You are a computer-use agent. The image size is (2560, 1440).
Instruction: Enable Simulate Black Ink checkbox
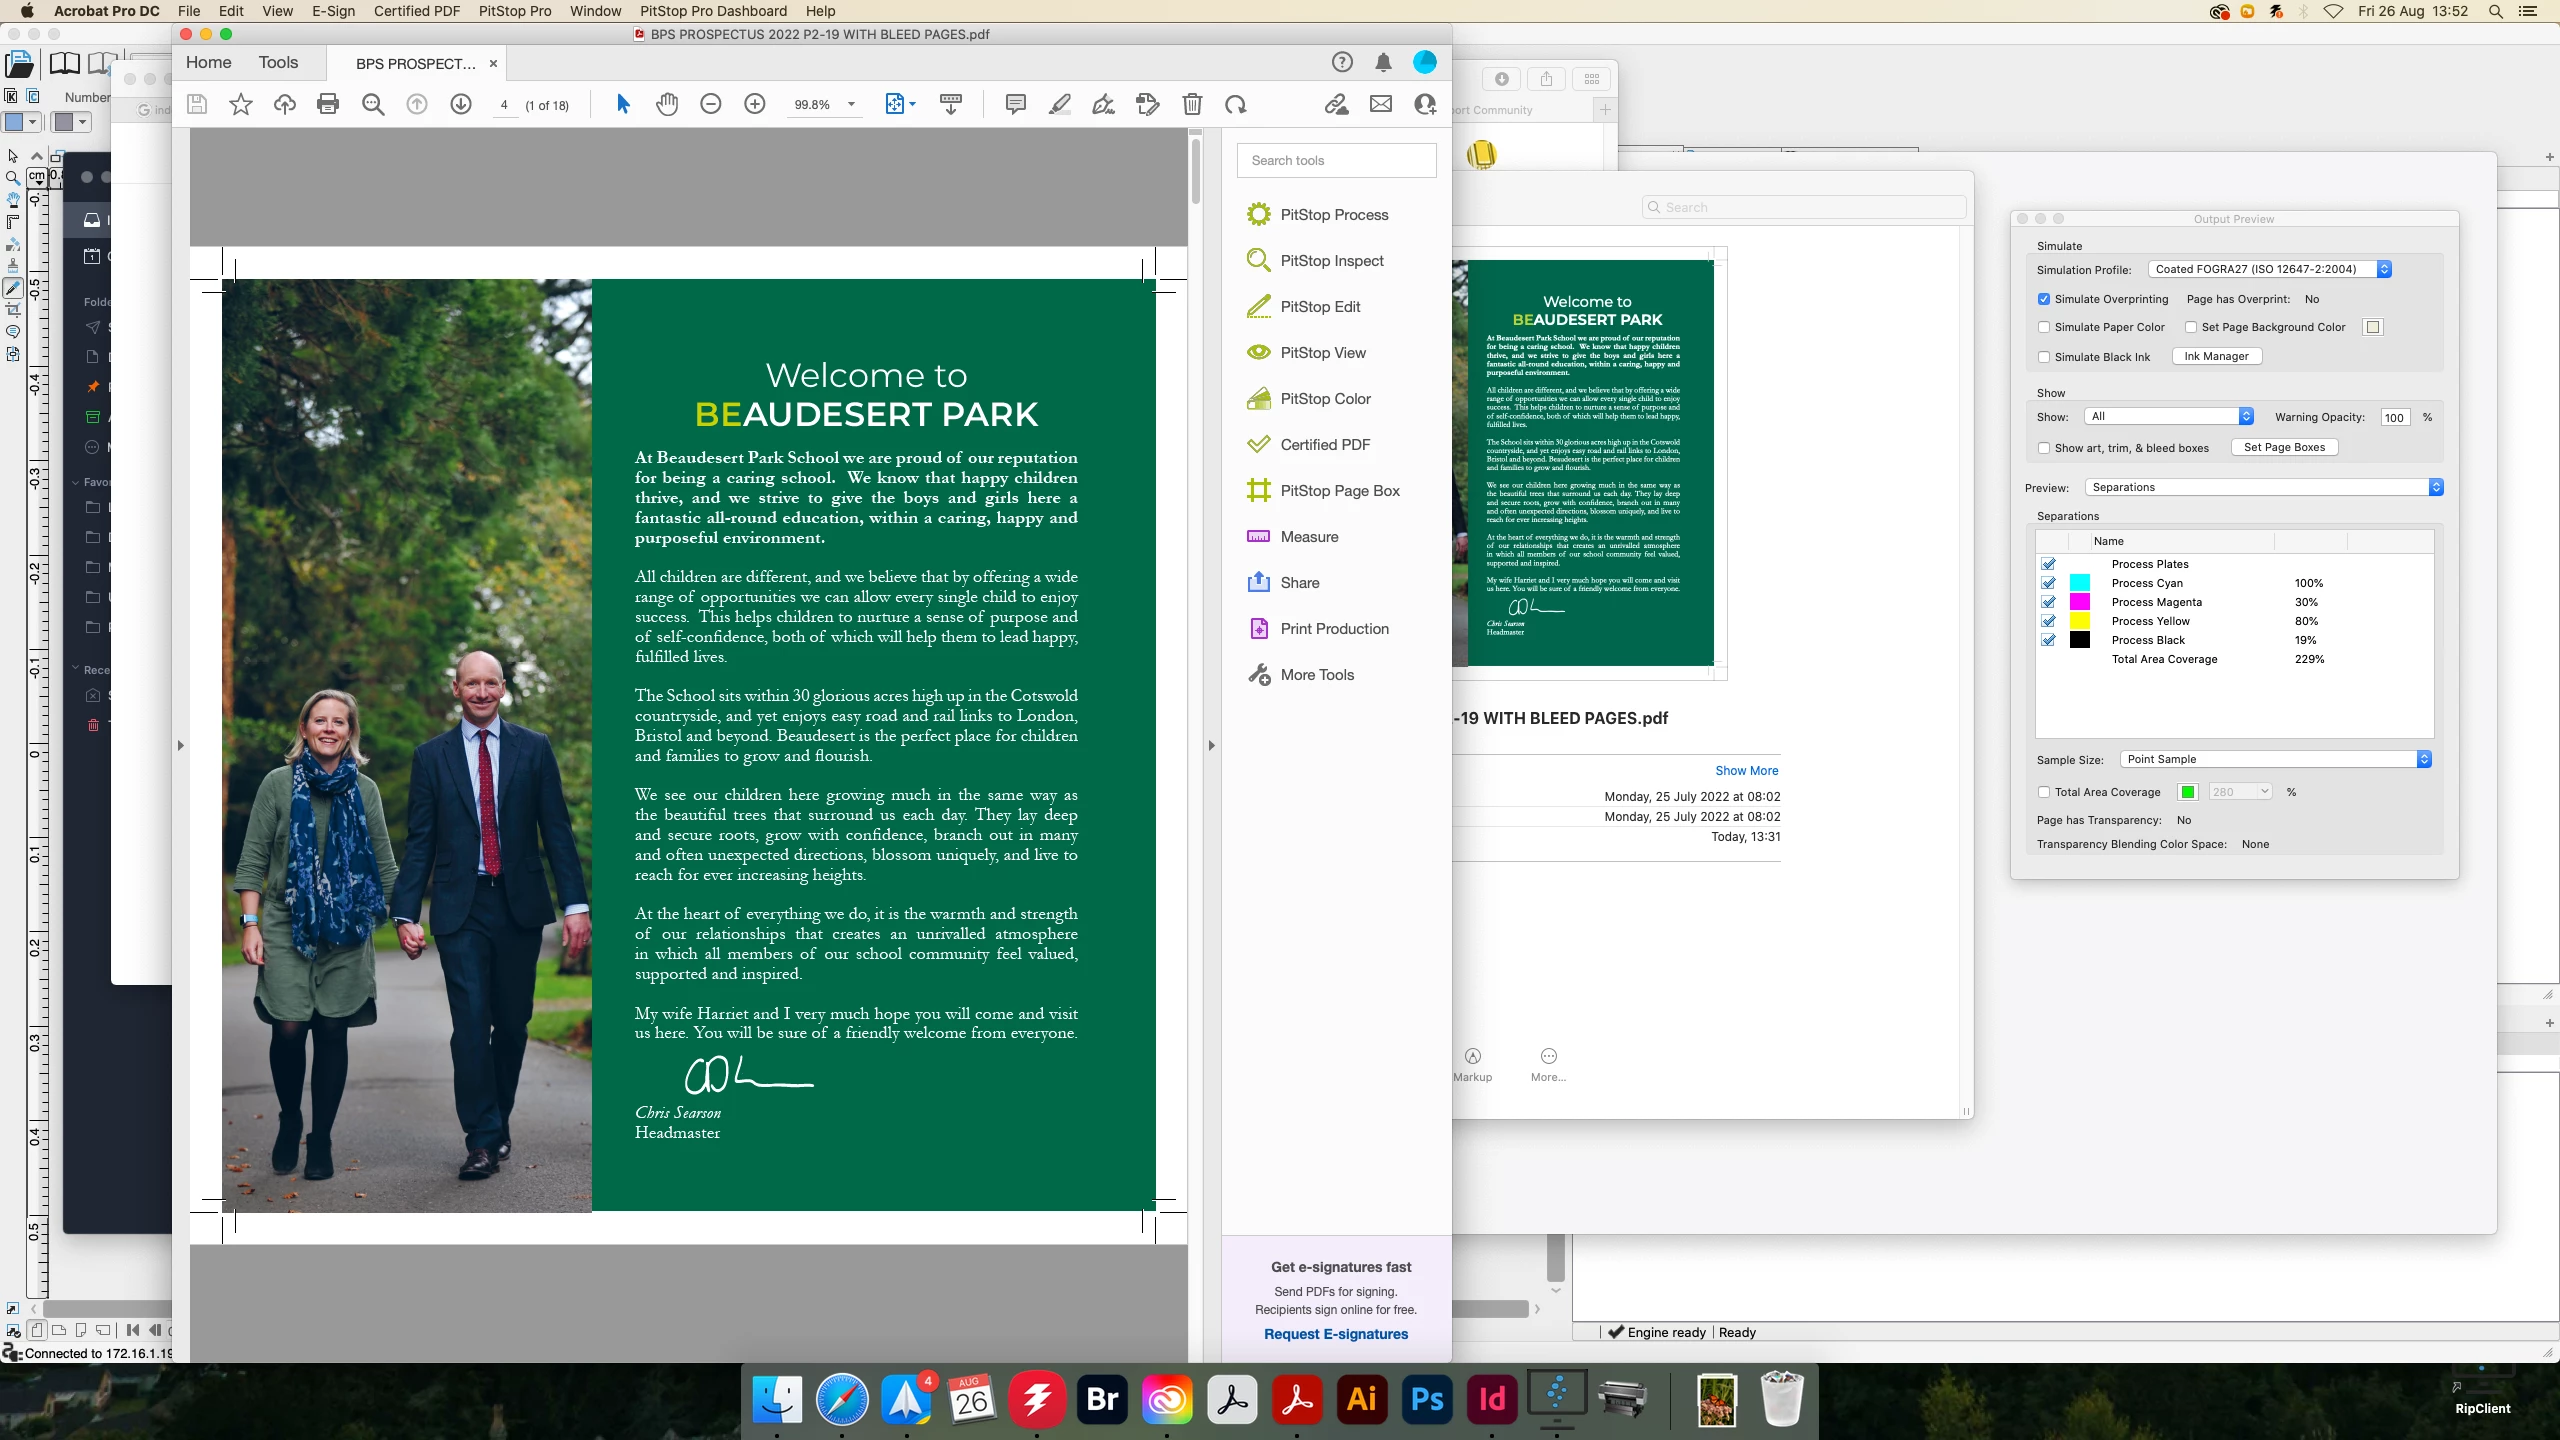(2044, 357)
